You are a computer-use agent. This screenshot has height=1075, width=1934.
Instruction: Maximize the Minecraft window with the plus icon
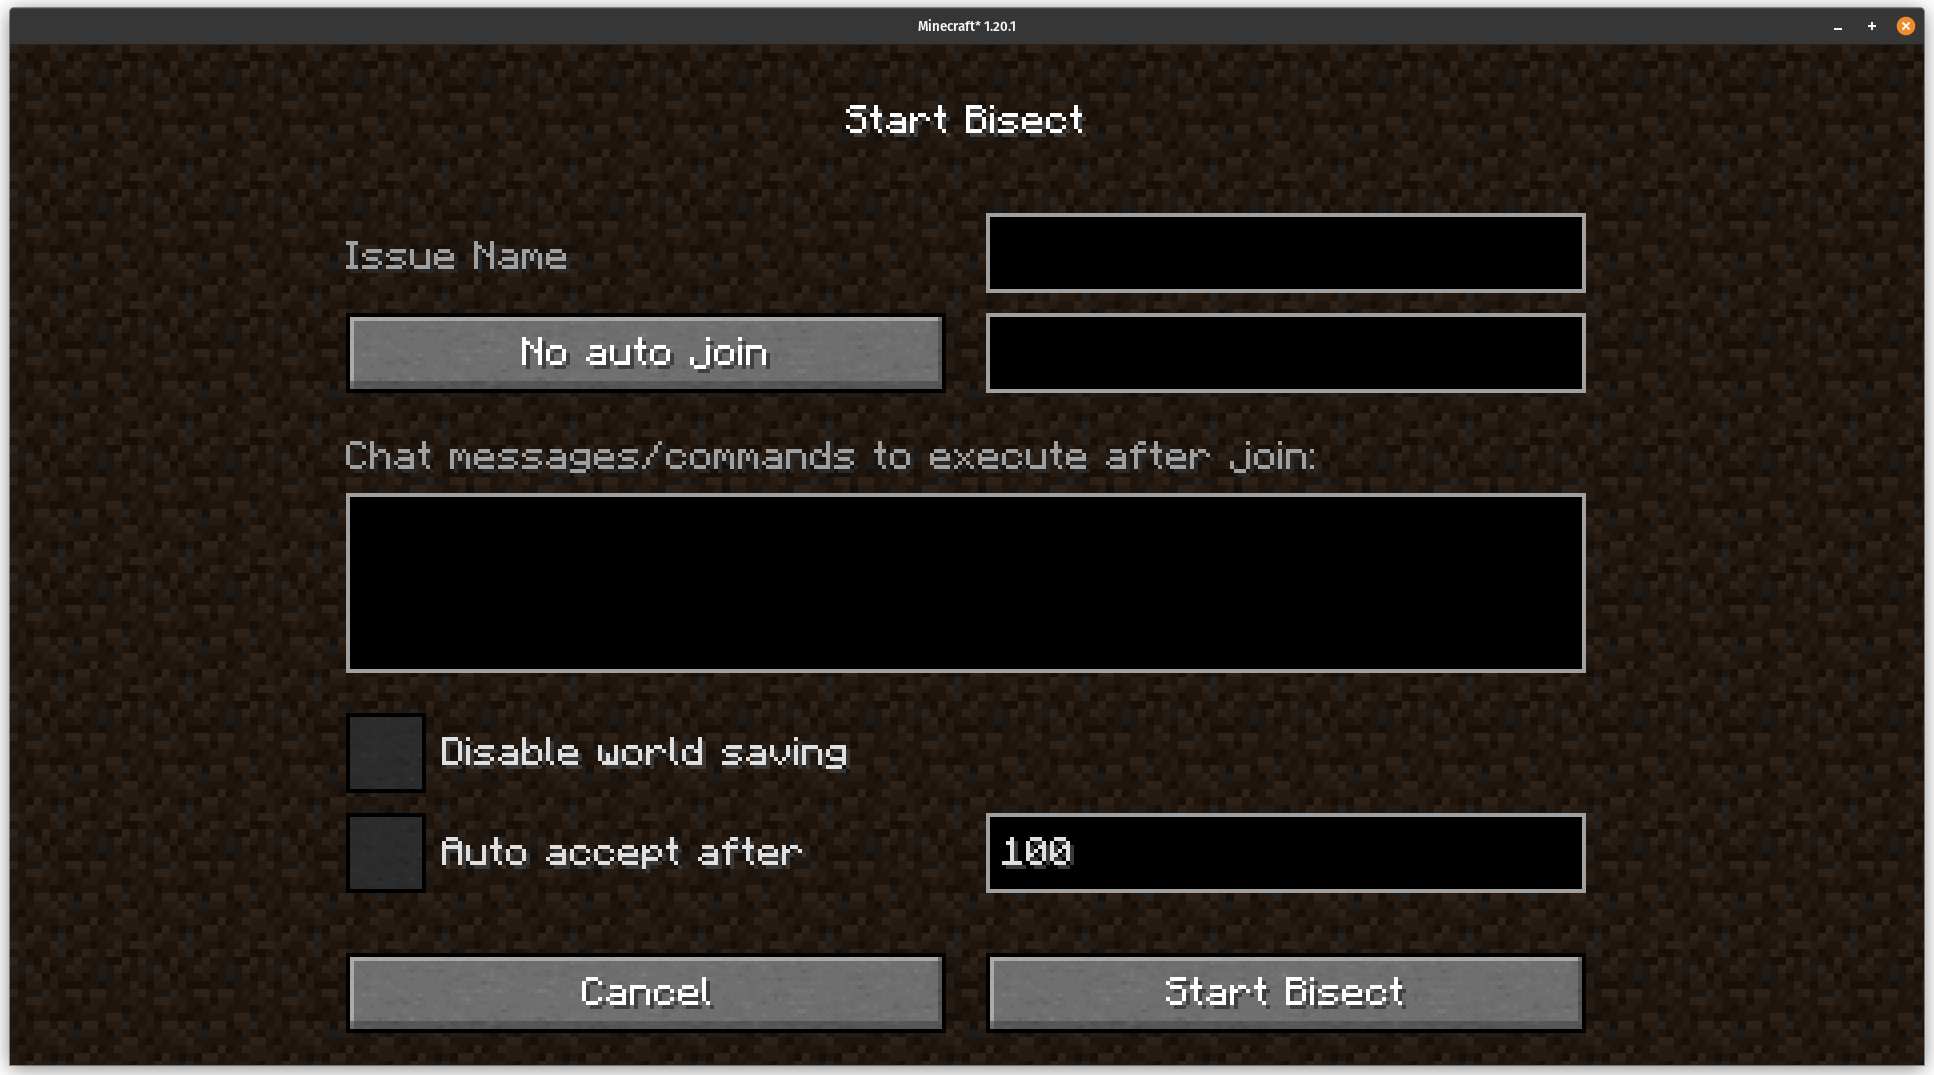tap(1872, 27)
